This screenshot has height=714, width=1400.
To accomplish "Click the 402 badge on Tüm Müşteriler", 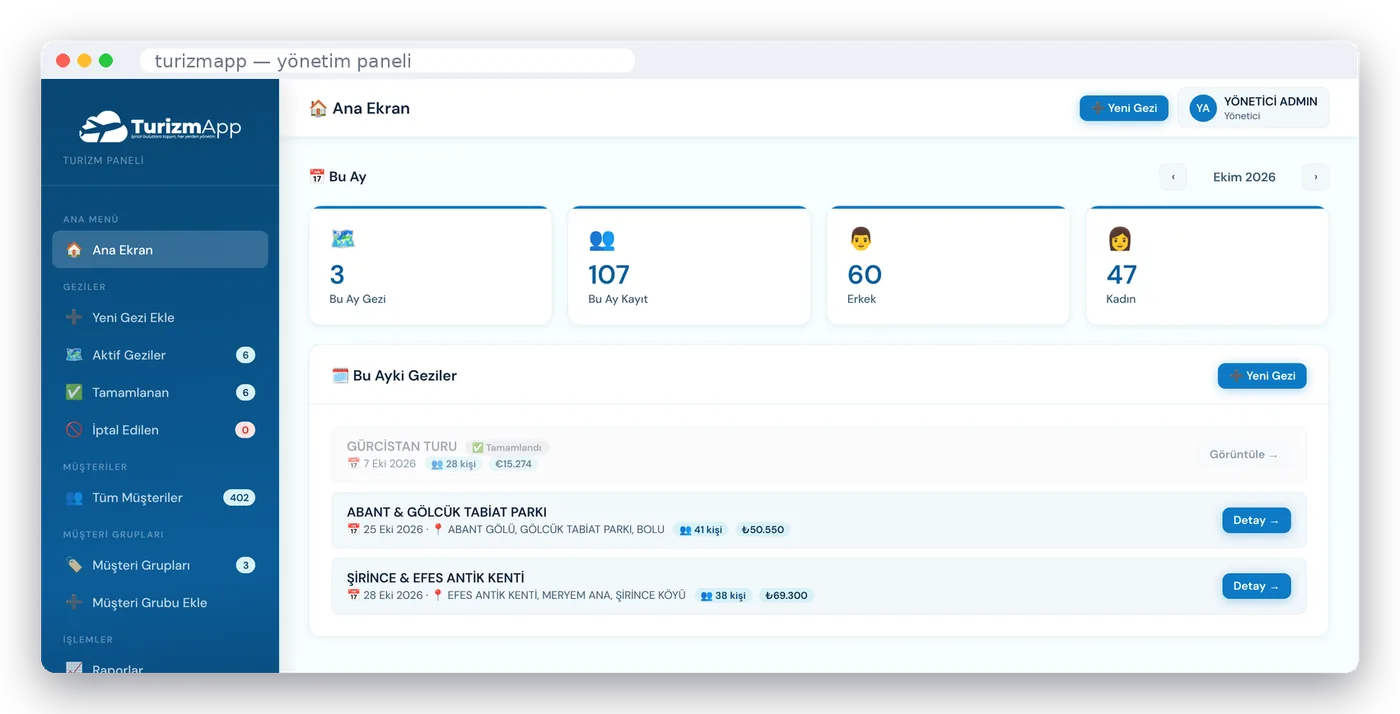I will coord(239,497).
